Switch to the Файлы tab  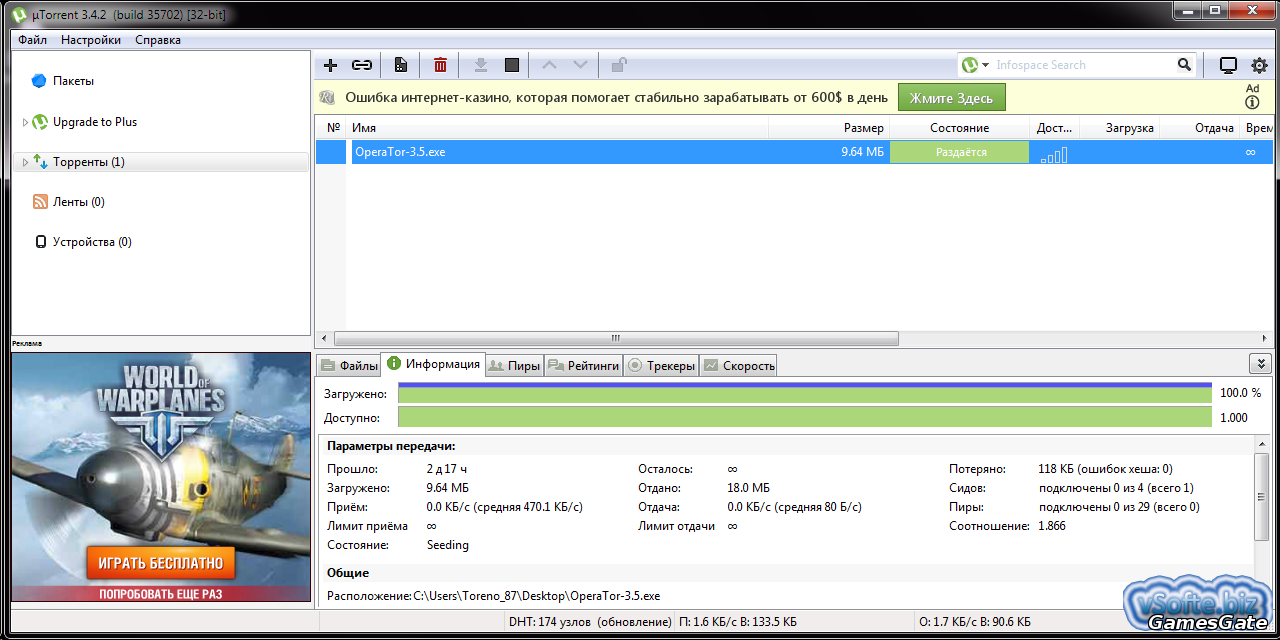tap(348, 366)
